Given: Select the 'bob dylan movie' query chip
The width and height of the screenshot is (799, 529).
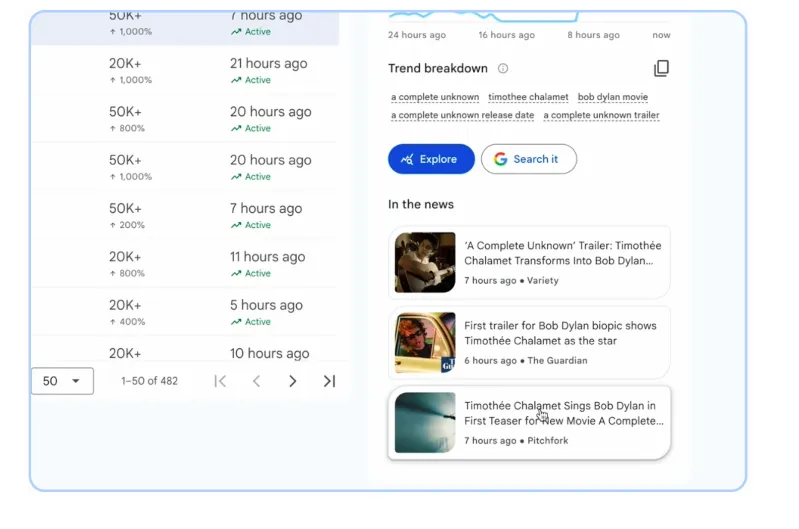Looking at the screenshot, I should click(612, 97).
